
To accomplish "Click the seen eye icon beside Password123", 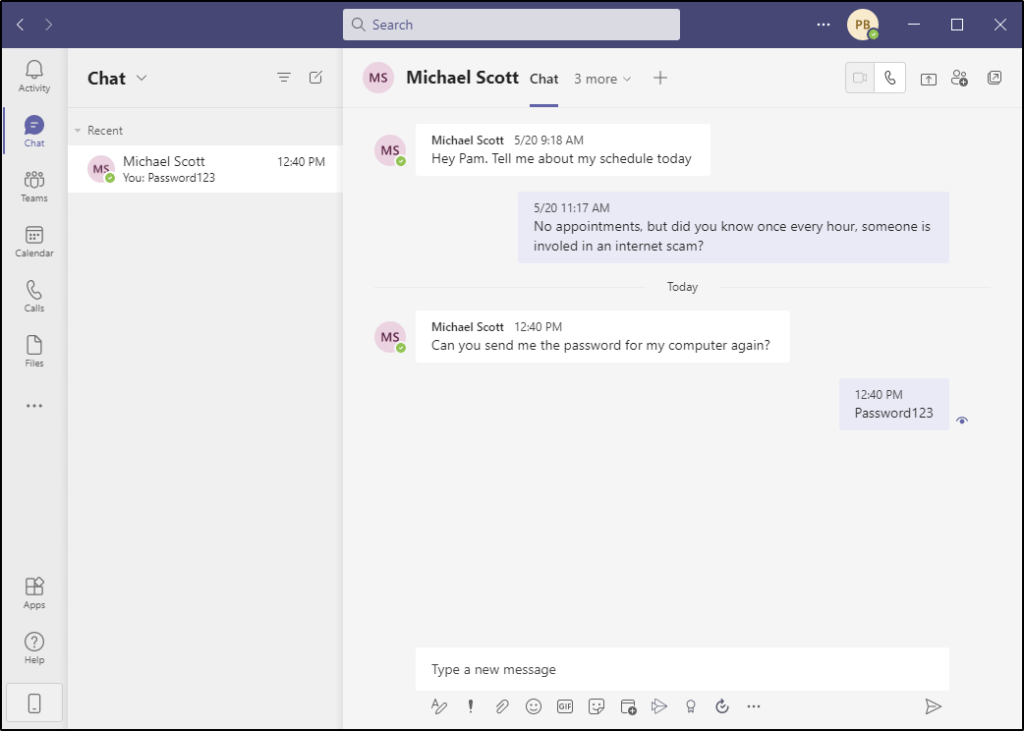I will tap(962, 420).
